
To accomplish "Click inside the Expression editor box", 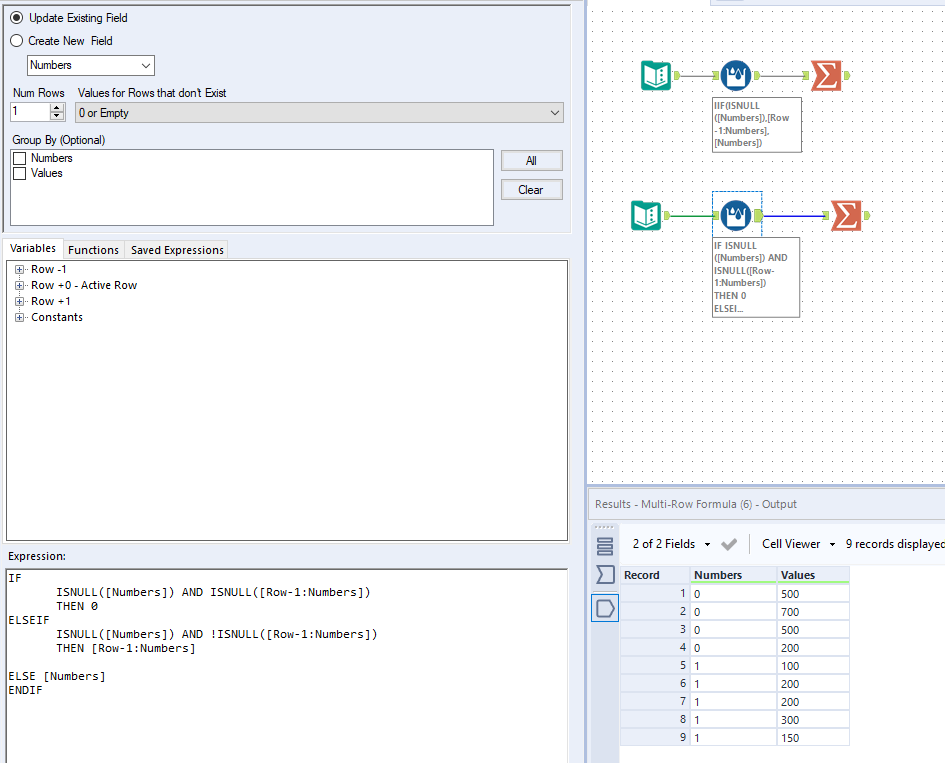I will [x=287, y=666].
